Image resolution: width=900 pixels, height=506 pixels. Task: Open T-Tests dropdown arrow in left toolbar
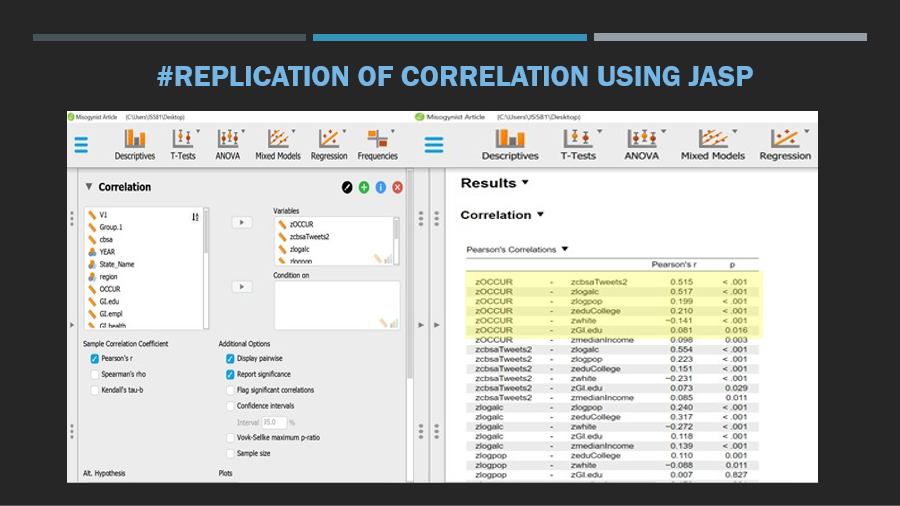pos(199,131)
